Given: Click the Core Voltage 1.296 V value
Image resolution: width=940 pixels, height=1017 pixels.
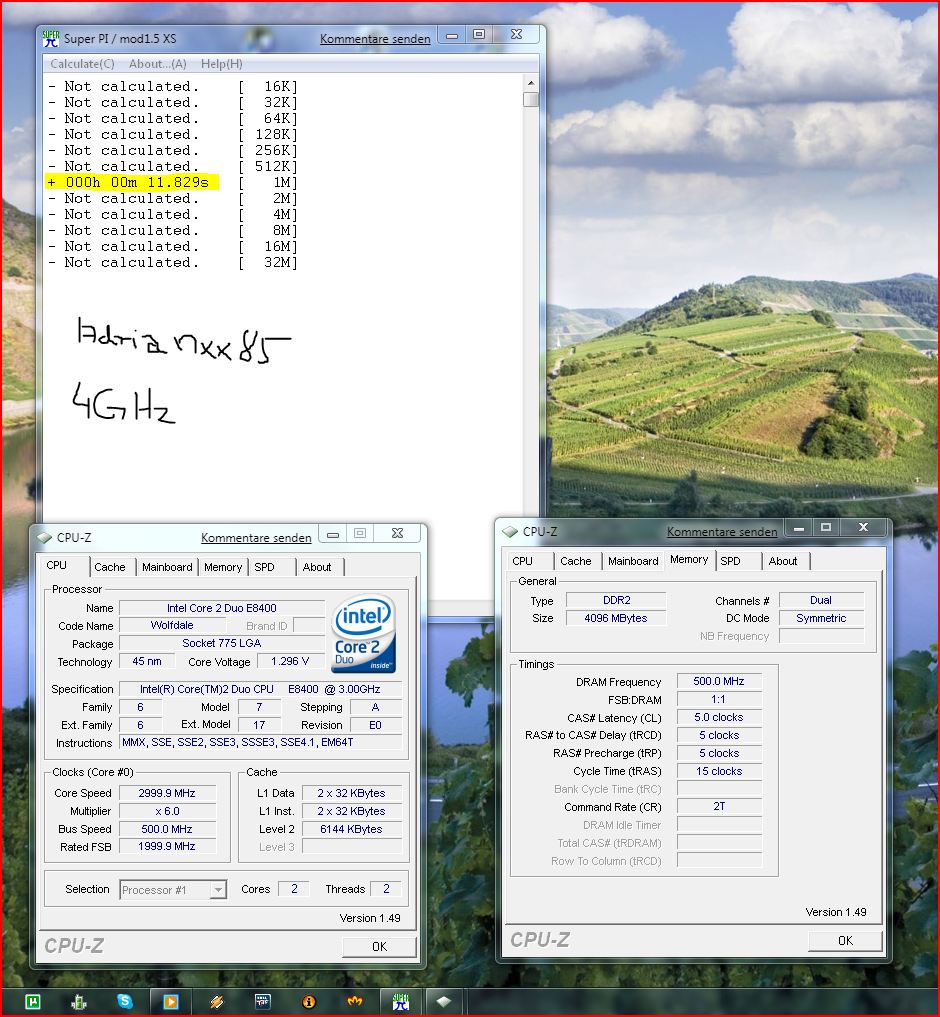Looking at the screenshot, I should tap(290, 662).
